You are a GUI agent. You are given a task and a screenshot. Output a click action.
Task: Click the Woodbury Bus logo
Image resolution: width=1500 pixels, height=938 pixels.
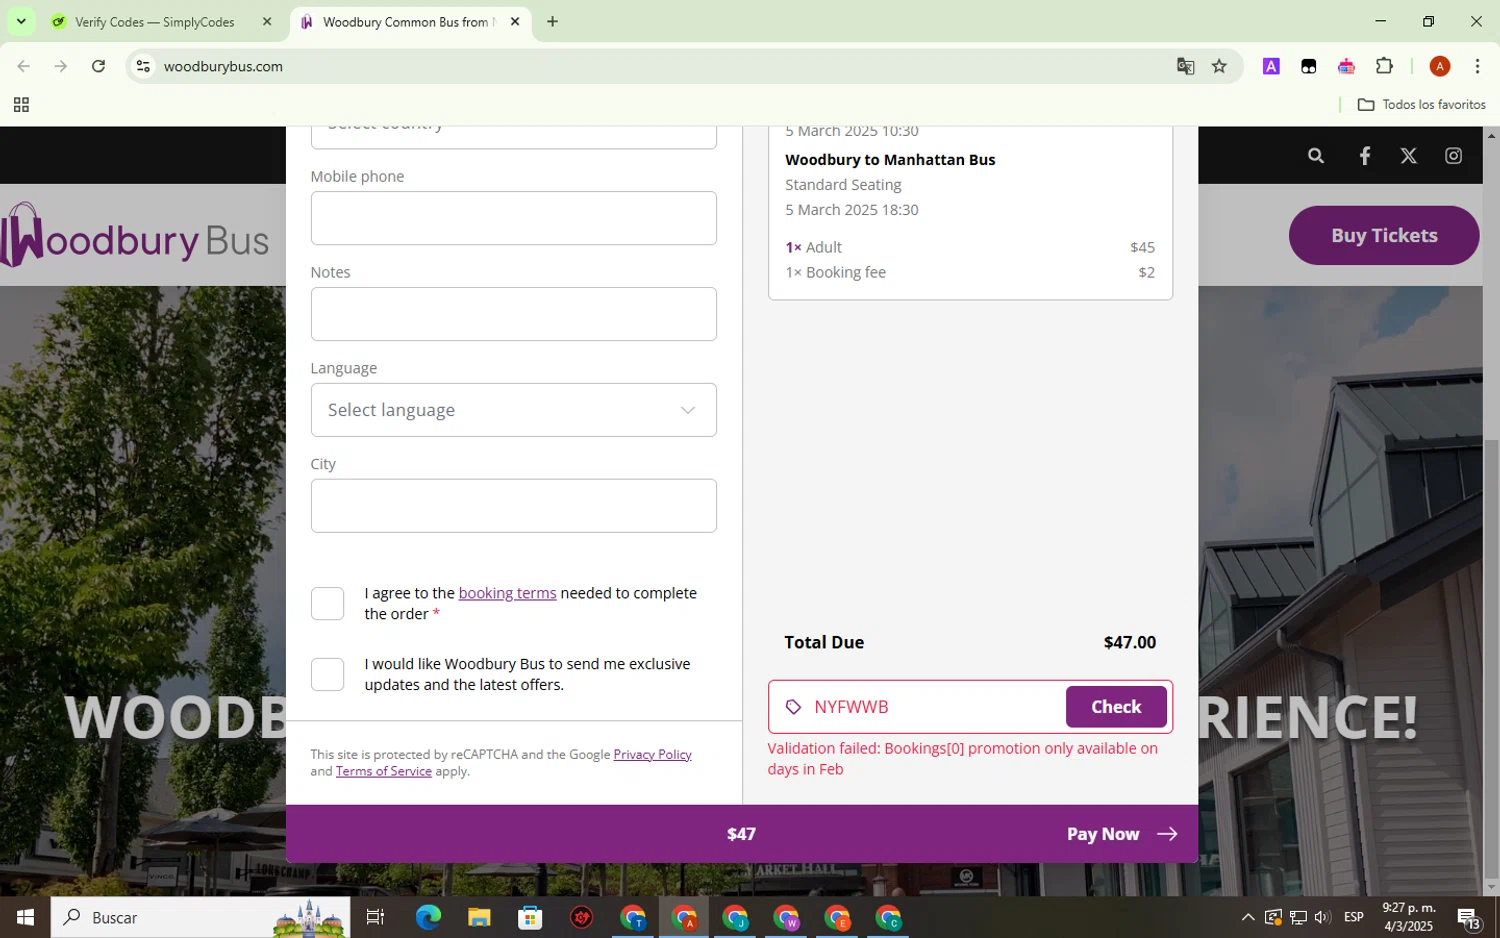tap(135, 236)
